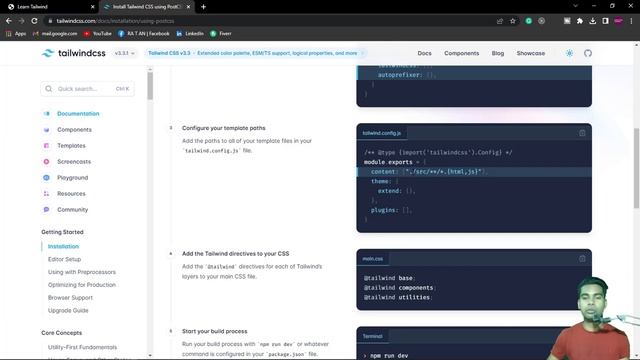The height and width of the screenshot is (360, 640).
Task: Open a new browser tab
Action: point(203,7)
